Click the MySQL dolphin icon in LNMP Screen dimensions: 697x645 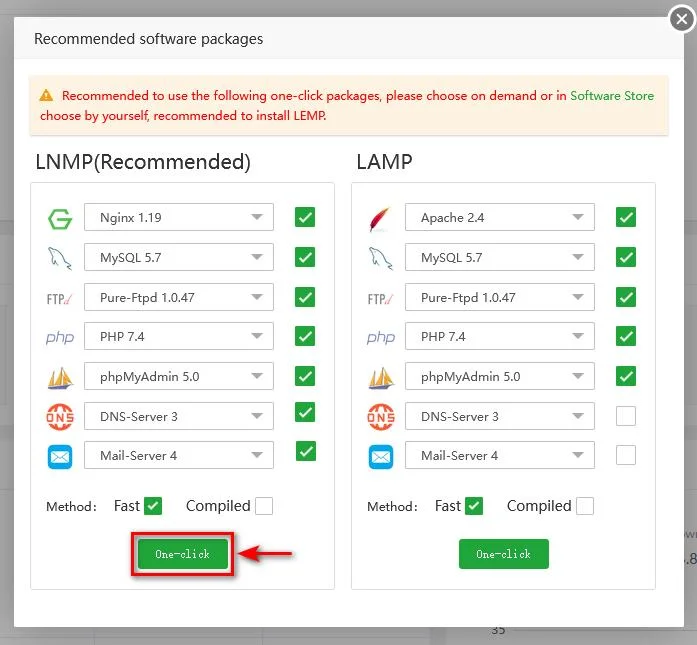click(59, 258)
